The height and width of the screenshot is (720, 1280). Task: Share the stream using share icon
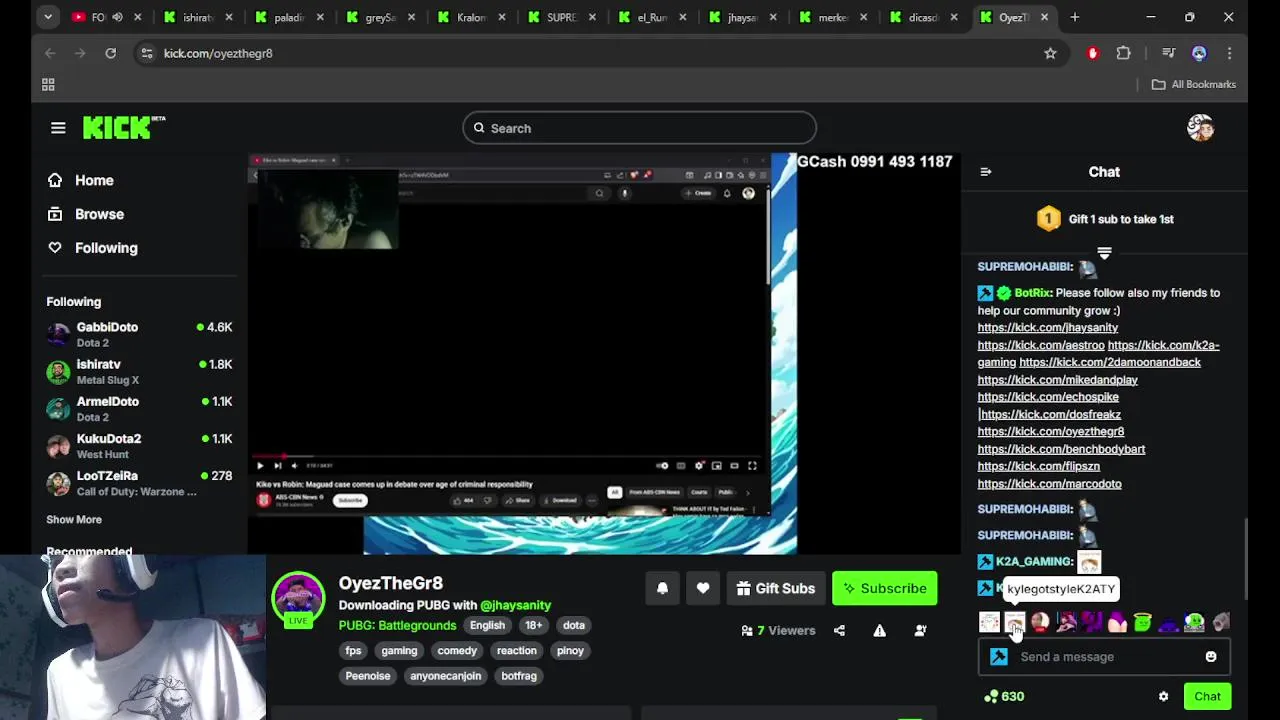click(839, 630)
